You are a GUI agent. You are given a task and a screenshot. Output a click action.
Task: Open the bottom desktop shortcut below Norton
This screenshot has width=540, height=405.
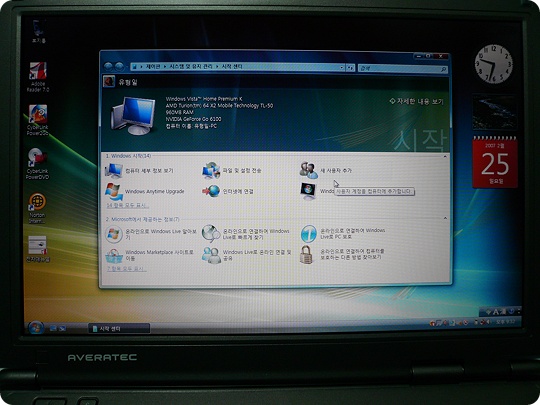38,249
